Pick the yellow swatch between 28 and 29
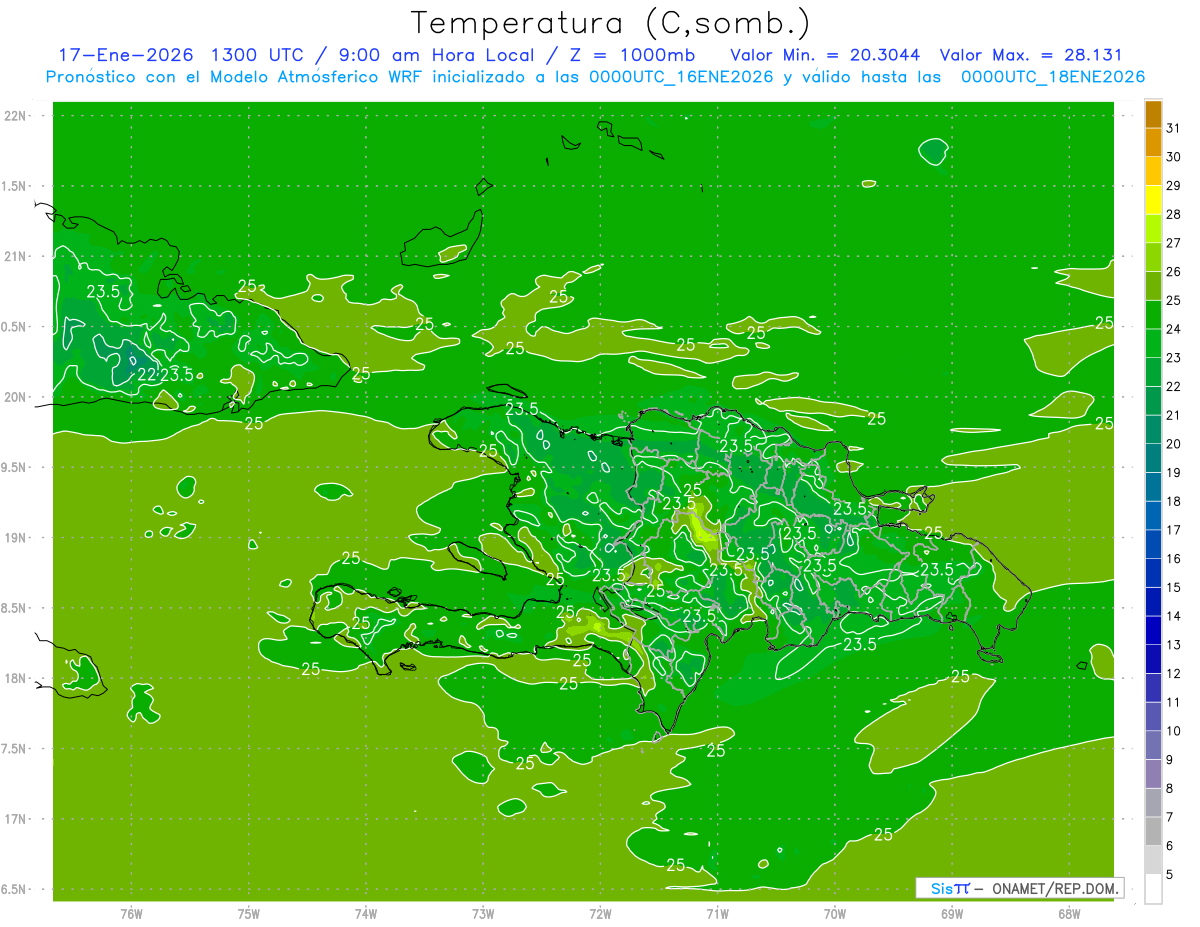The image size is (1200, 927). 1153,201
